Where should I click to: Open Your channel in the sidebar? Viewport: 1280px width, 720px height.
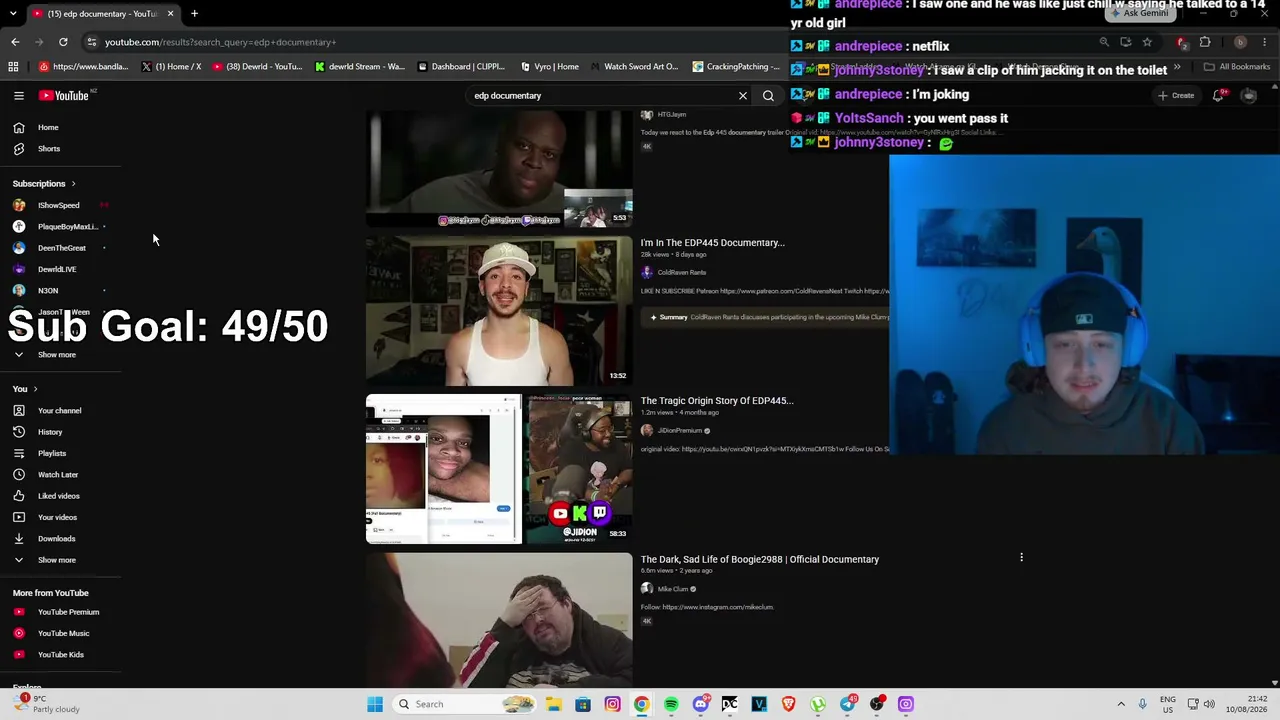(59, 411)
